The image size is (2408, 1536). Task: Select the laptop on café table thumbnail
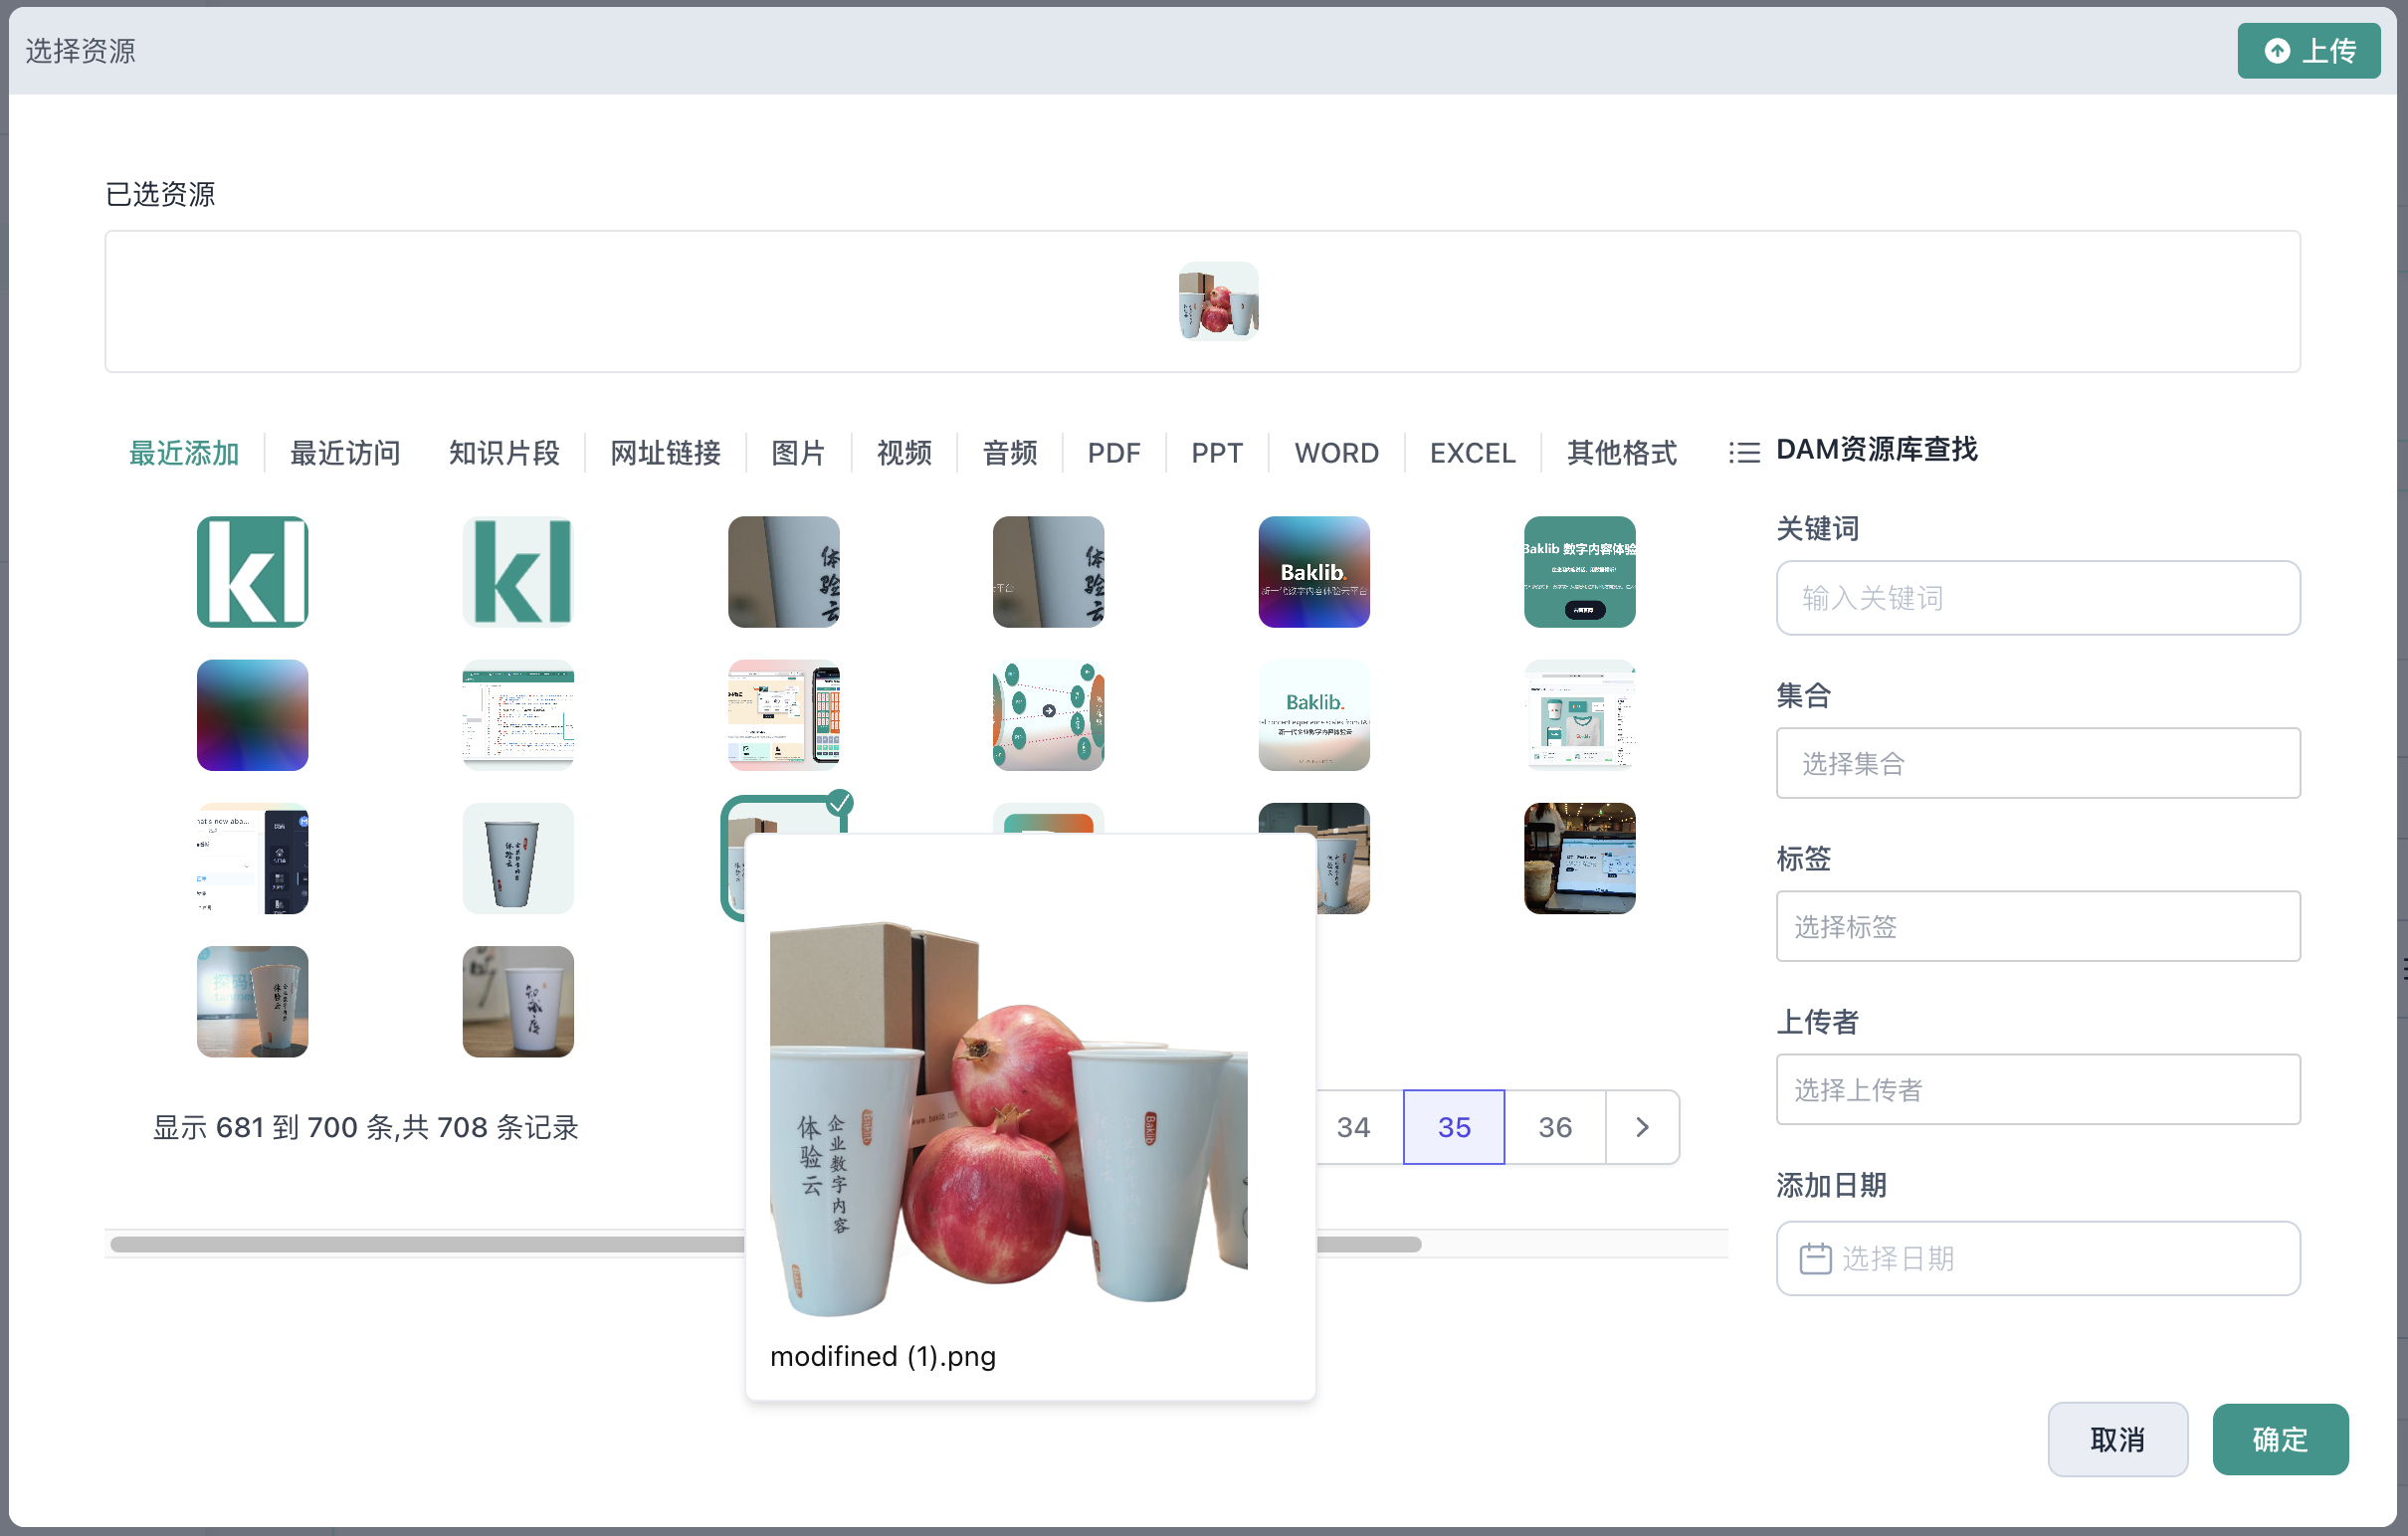pos(1579,858)
